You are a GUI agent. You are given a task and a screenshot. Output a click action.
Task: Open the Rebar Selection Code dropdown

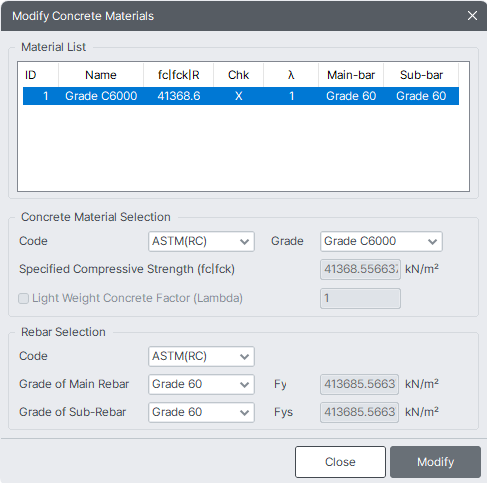pos(201,356)
